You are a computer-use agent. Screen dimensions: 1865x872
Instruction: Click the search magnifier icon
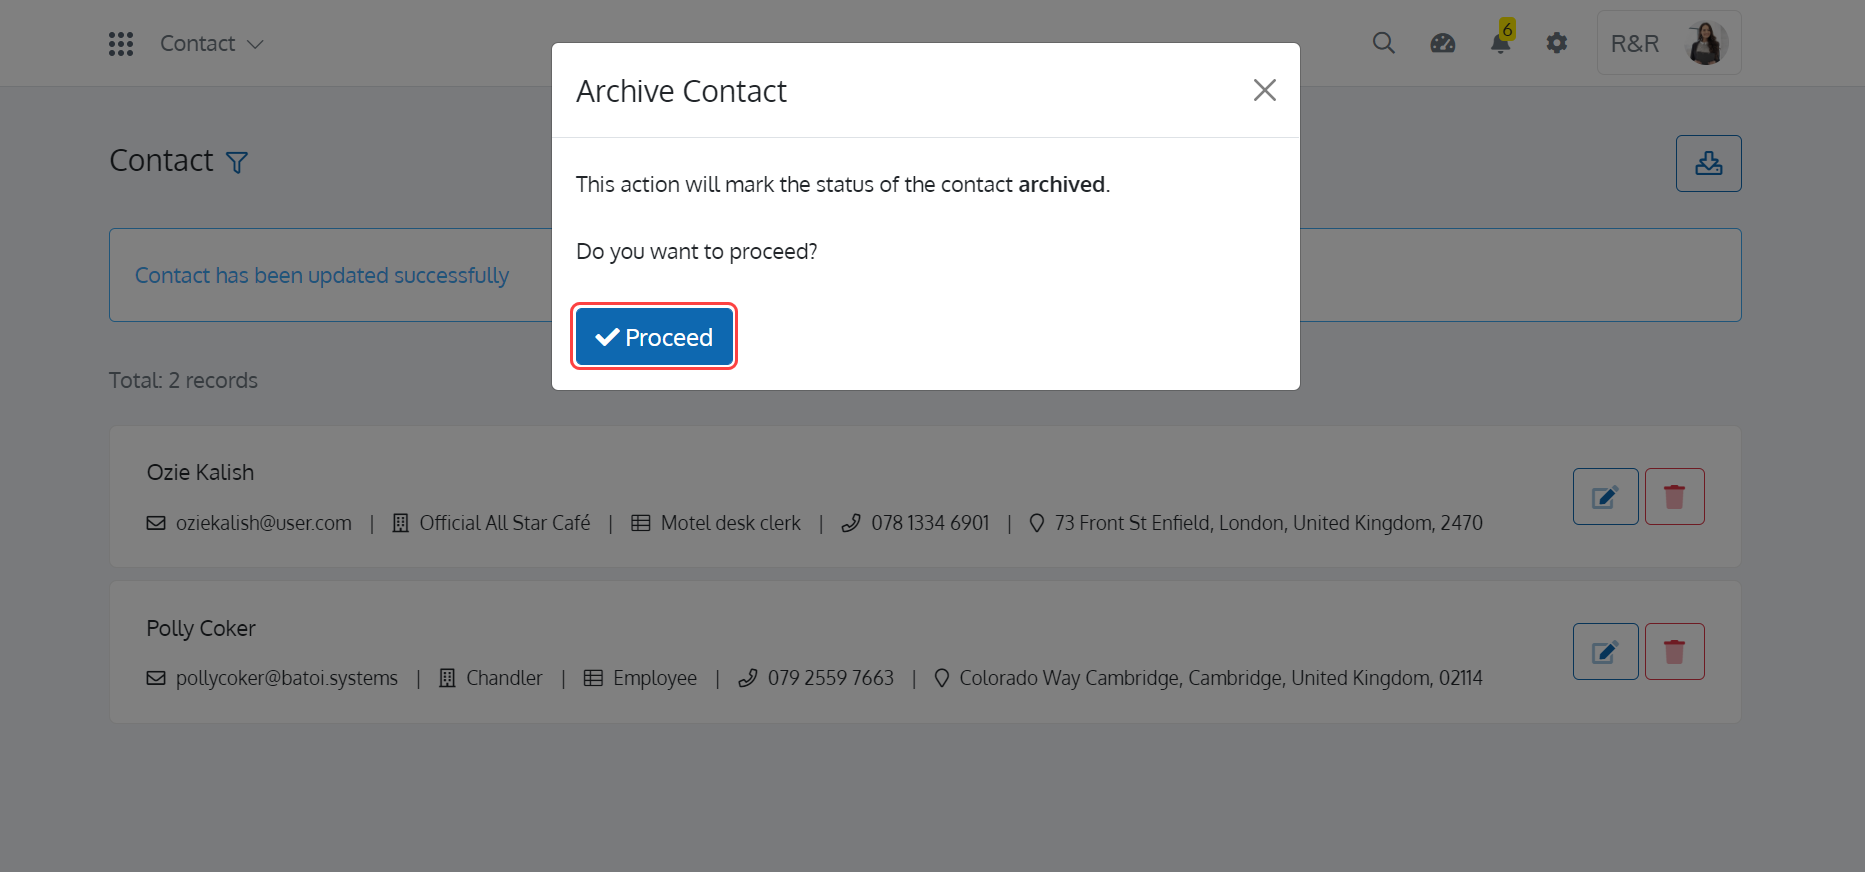click(x=1384, y=43)
